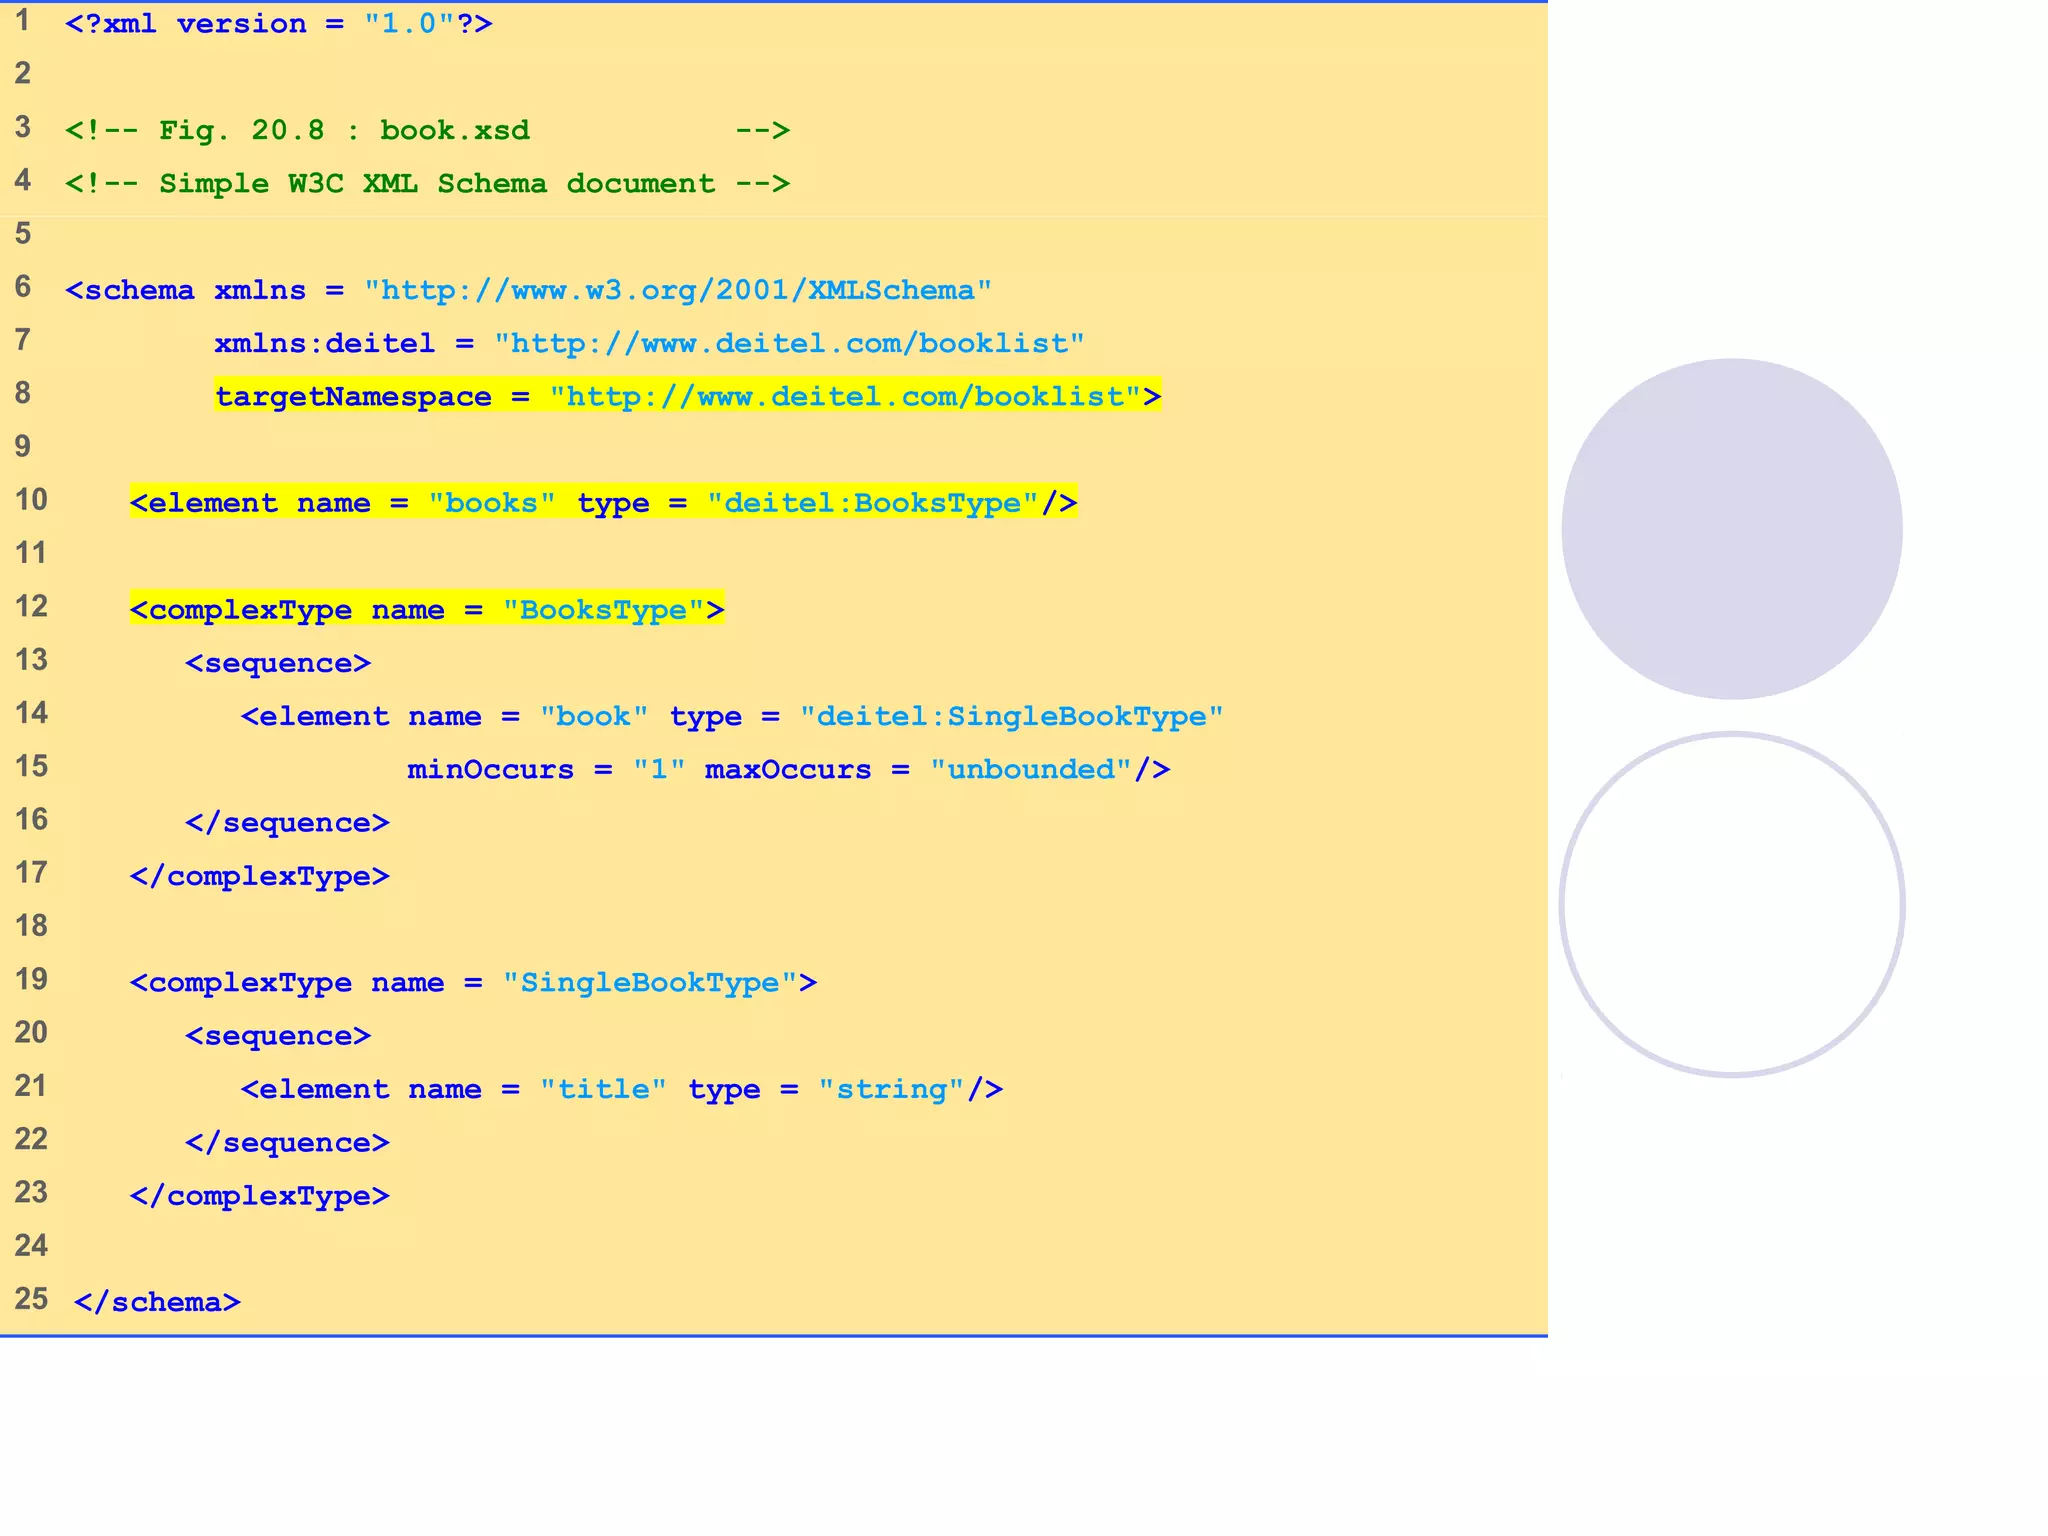Select the closing </schema> tag
Image resolution: width=2048 pixels, height=1536 pixels.
pyautogui.click(x=157, y=1302)
